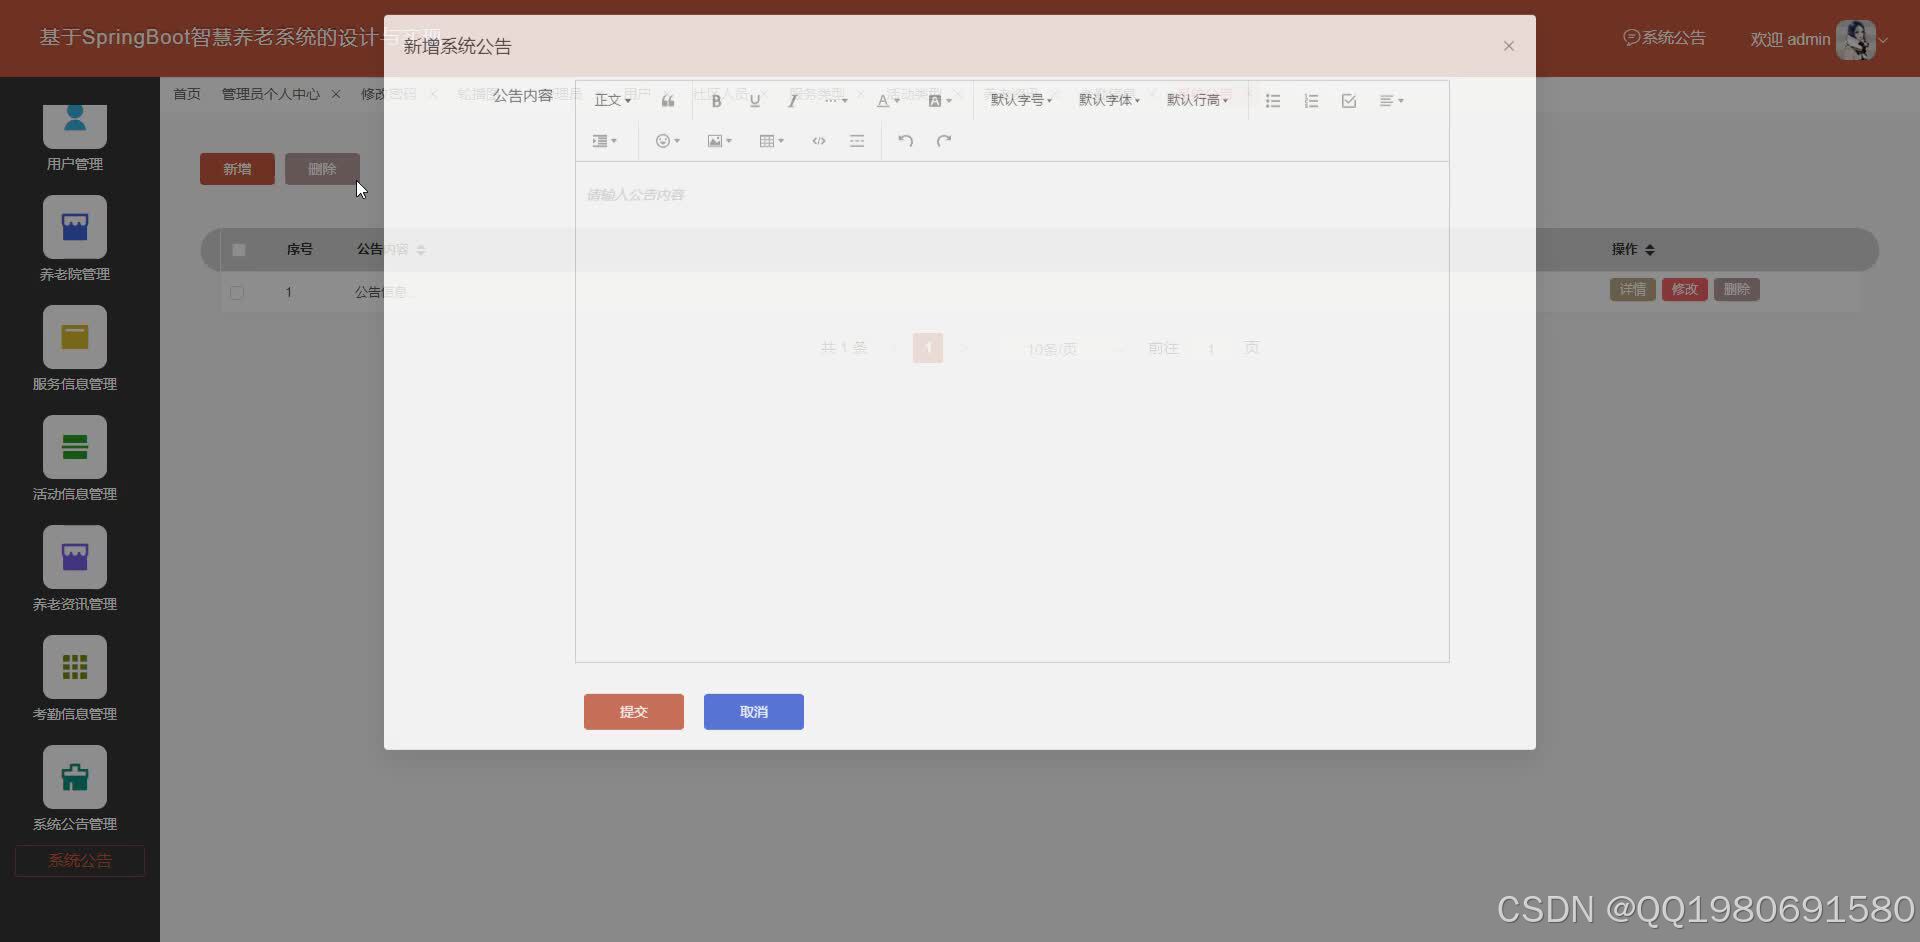This screenshot has width=1920, height=942.
Task: Insert a horizontal divider line
Action: tap(857, 141)
